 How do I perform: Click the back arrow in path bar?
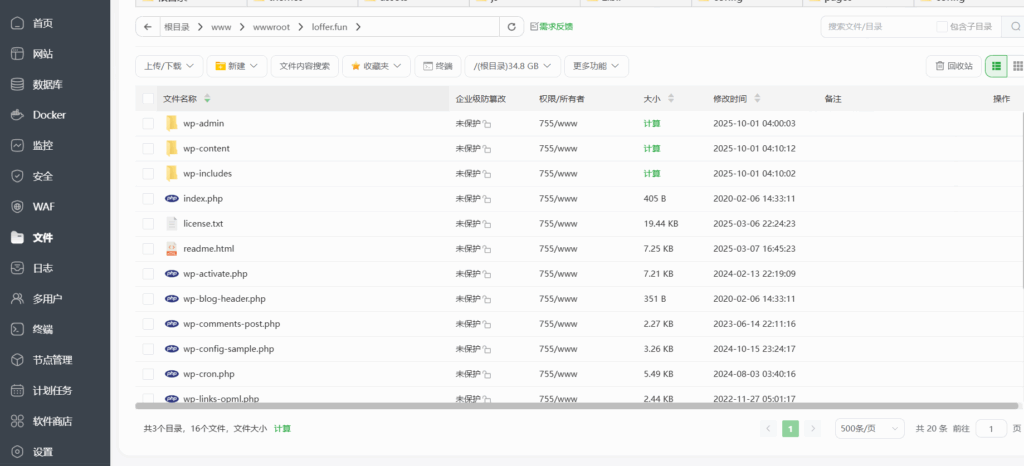pos(148,27)
